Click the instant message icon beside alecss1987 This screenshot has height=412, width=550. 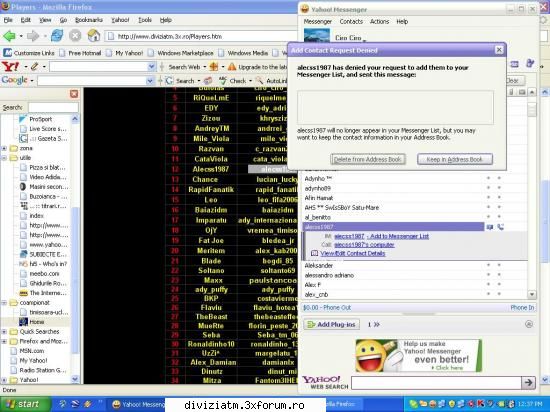click(x=490, y=227)
